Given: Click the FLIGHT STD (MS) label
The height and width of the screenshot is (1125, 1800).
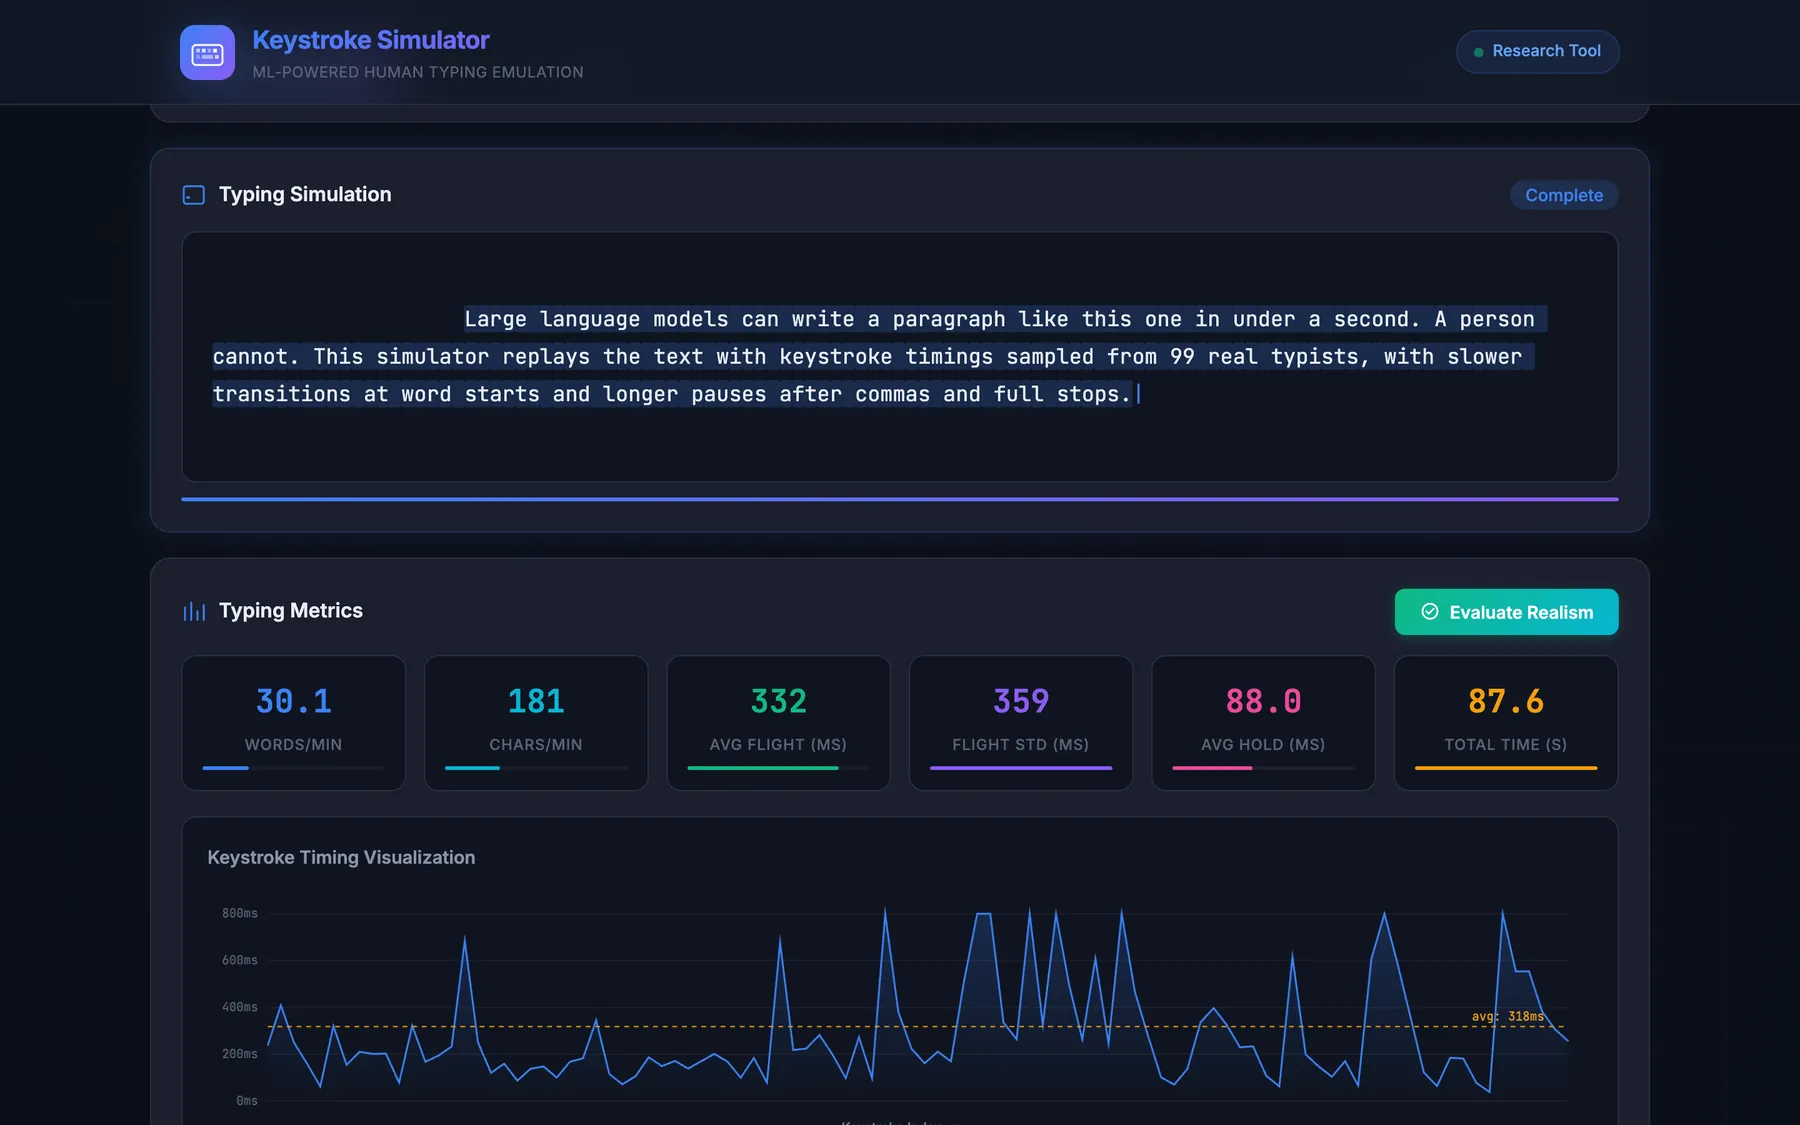Looking at the screenshot, I should [1021, 745].
